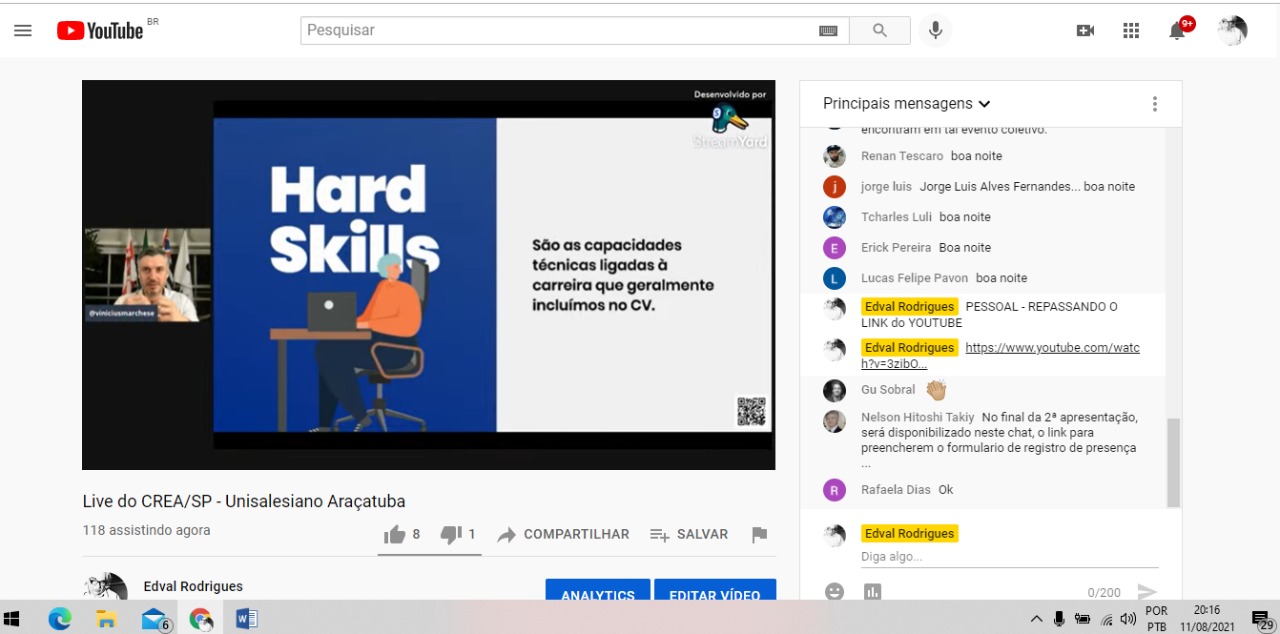
Task: Open File Explorer from the taskbar
Action: pyautogui.click(x=106, y=619)
